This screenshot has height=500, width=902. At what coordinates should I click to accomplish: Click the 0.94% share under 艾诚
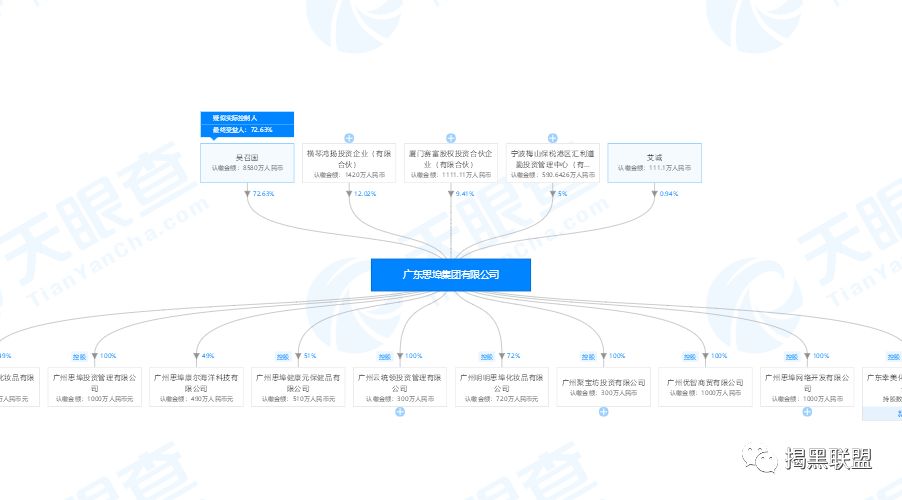click(669, 194)
